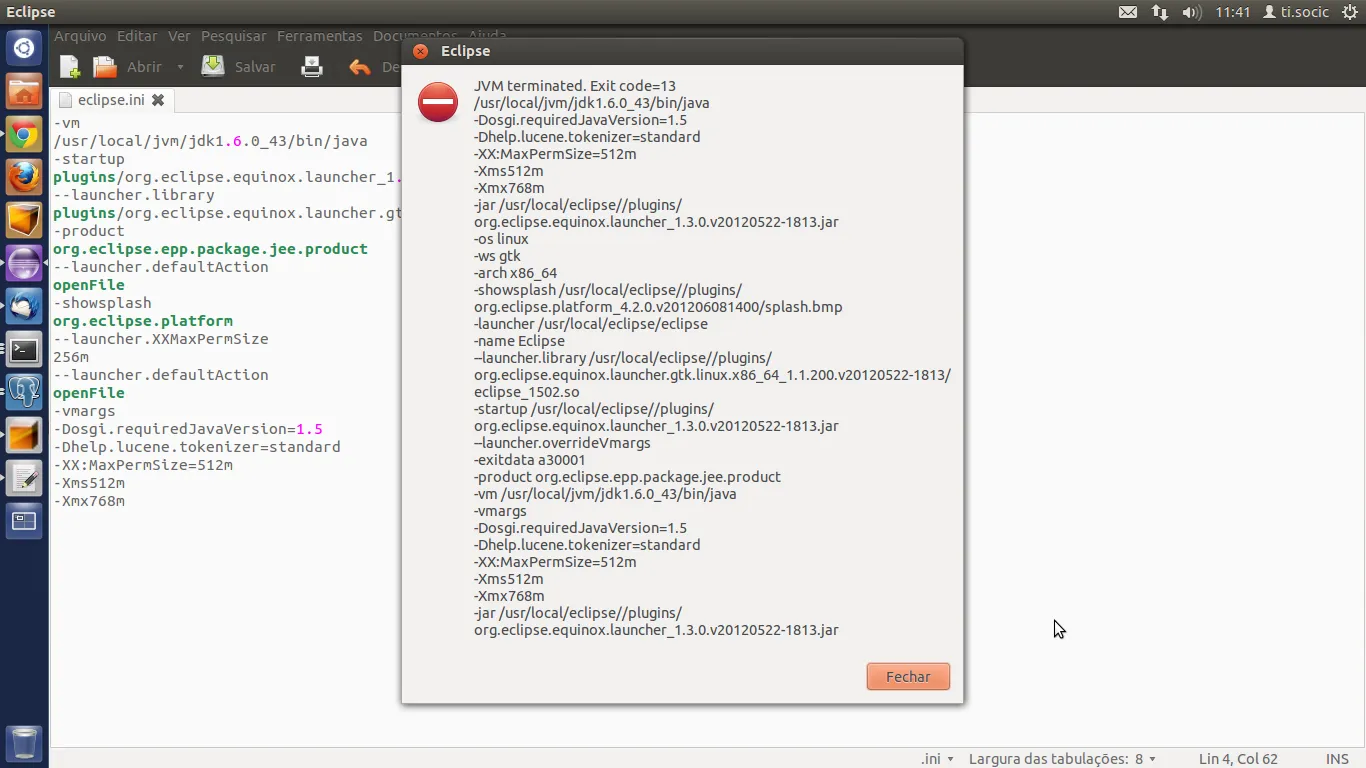This screenshot has width=1366, height=768.
Task: Click the -vm line in the editor
Action: coord(66,123)
